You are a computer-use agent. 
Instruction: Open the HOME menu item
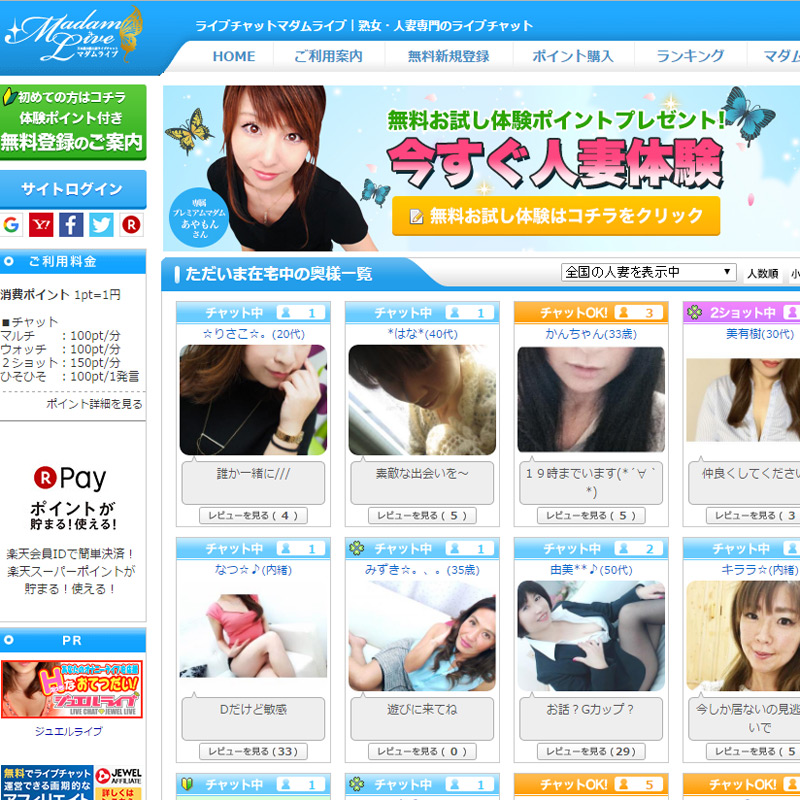pos(234,56)
